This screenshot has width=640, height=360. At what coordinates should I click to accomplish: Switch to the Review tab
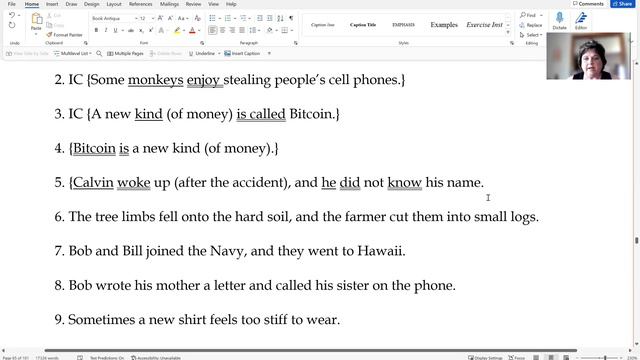pyautogui.click(x=193, y=4)
